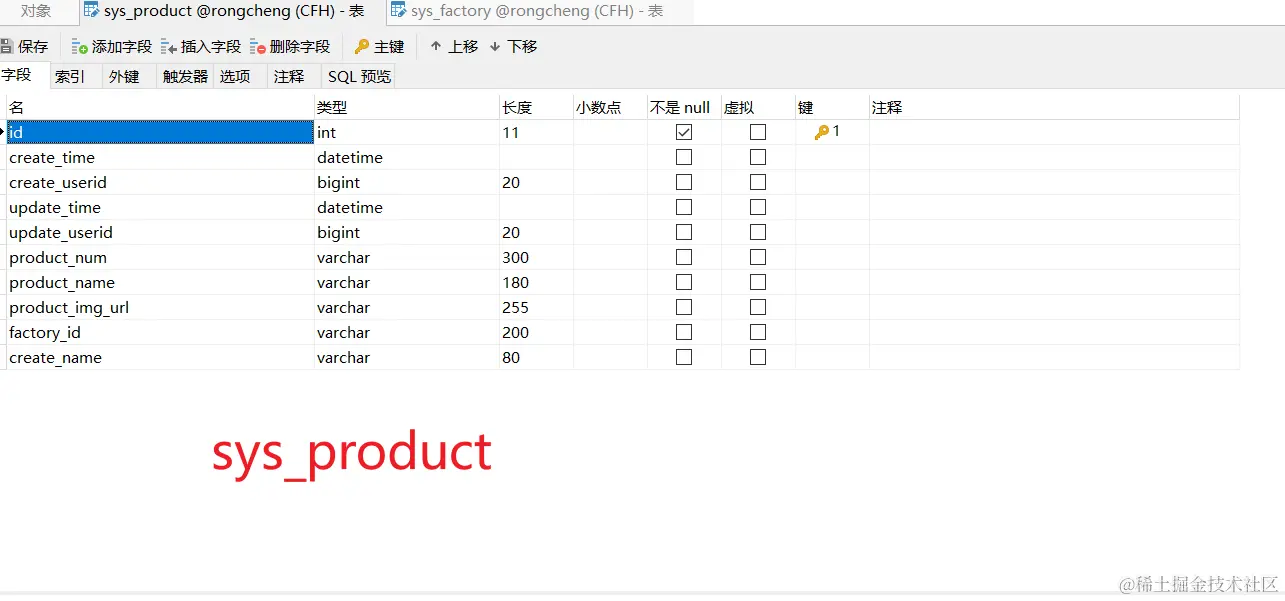Click the sys_factory tab table icon
Image resolution: width=1285 pixels, height=601 pixels.
[x=399, y=12]
